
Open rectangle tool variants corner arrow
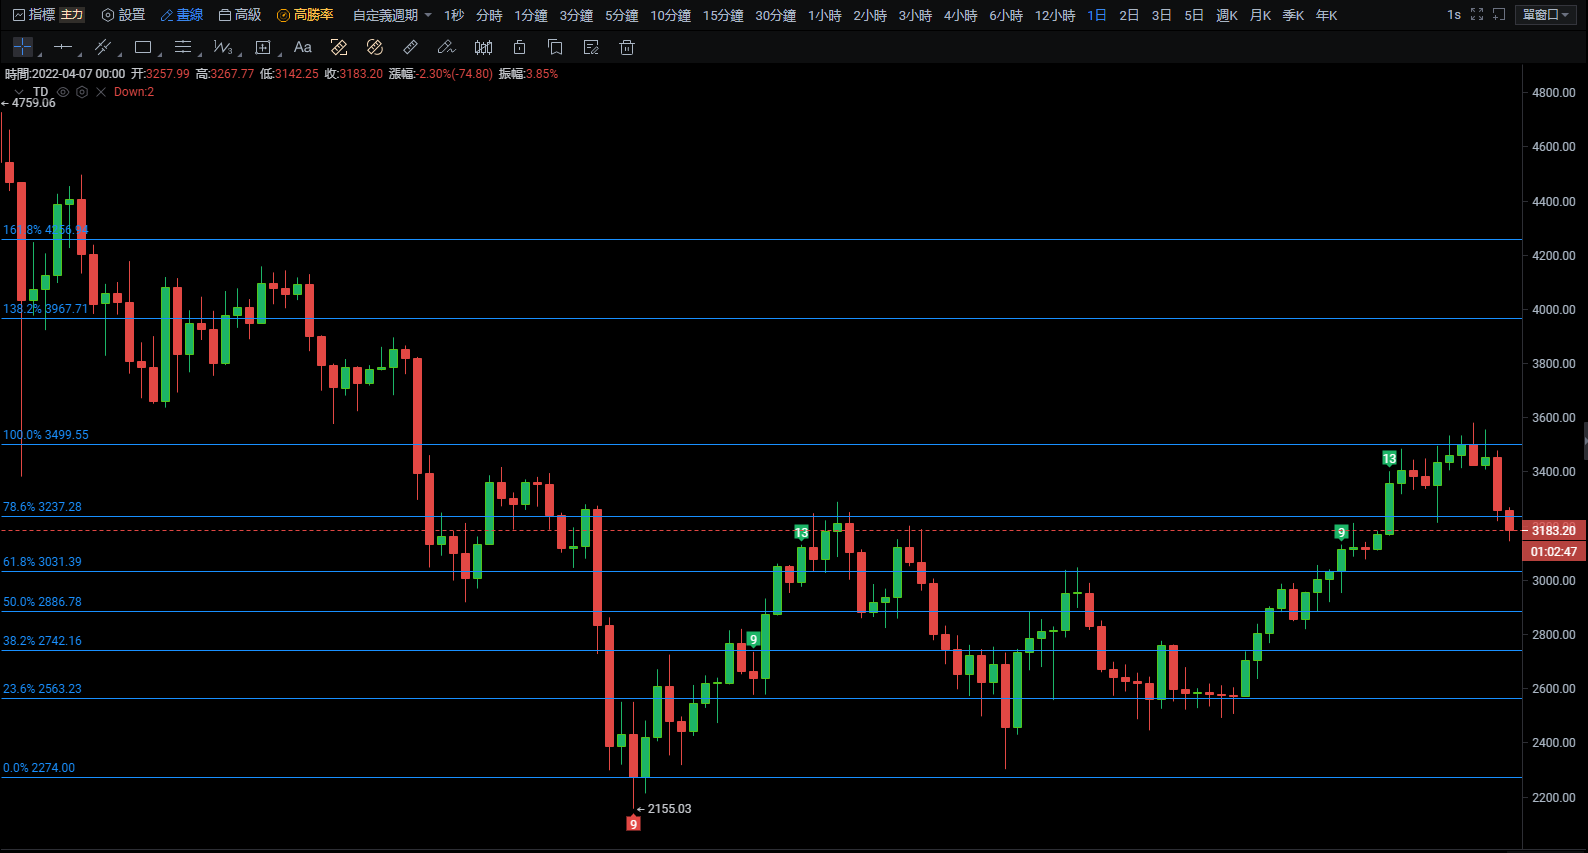point(158,54)
